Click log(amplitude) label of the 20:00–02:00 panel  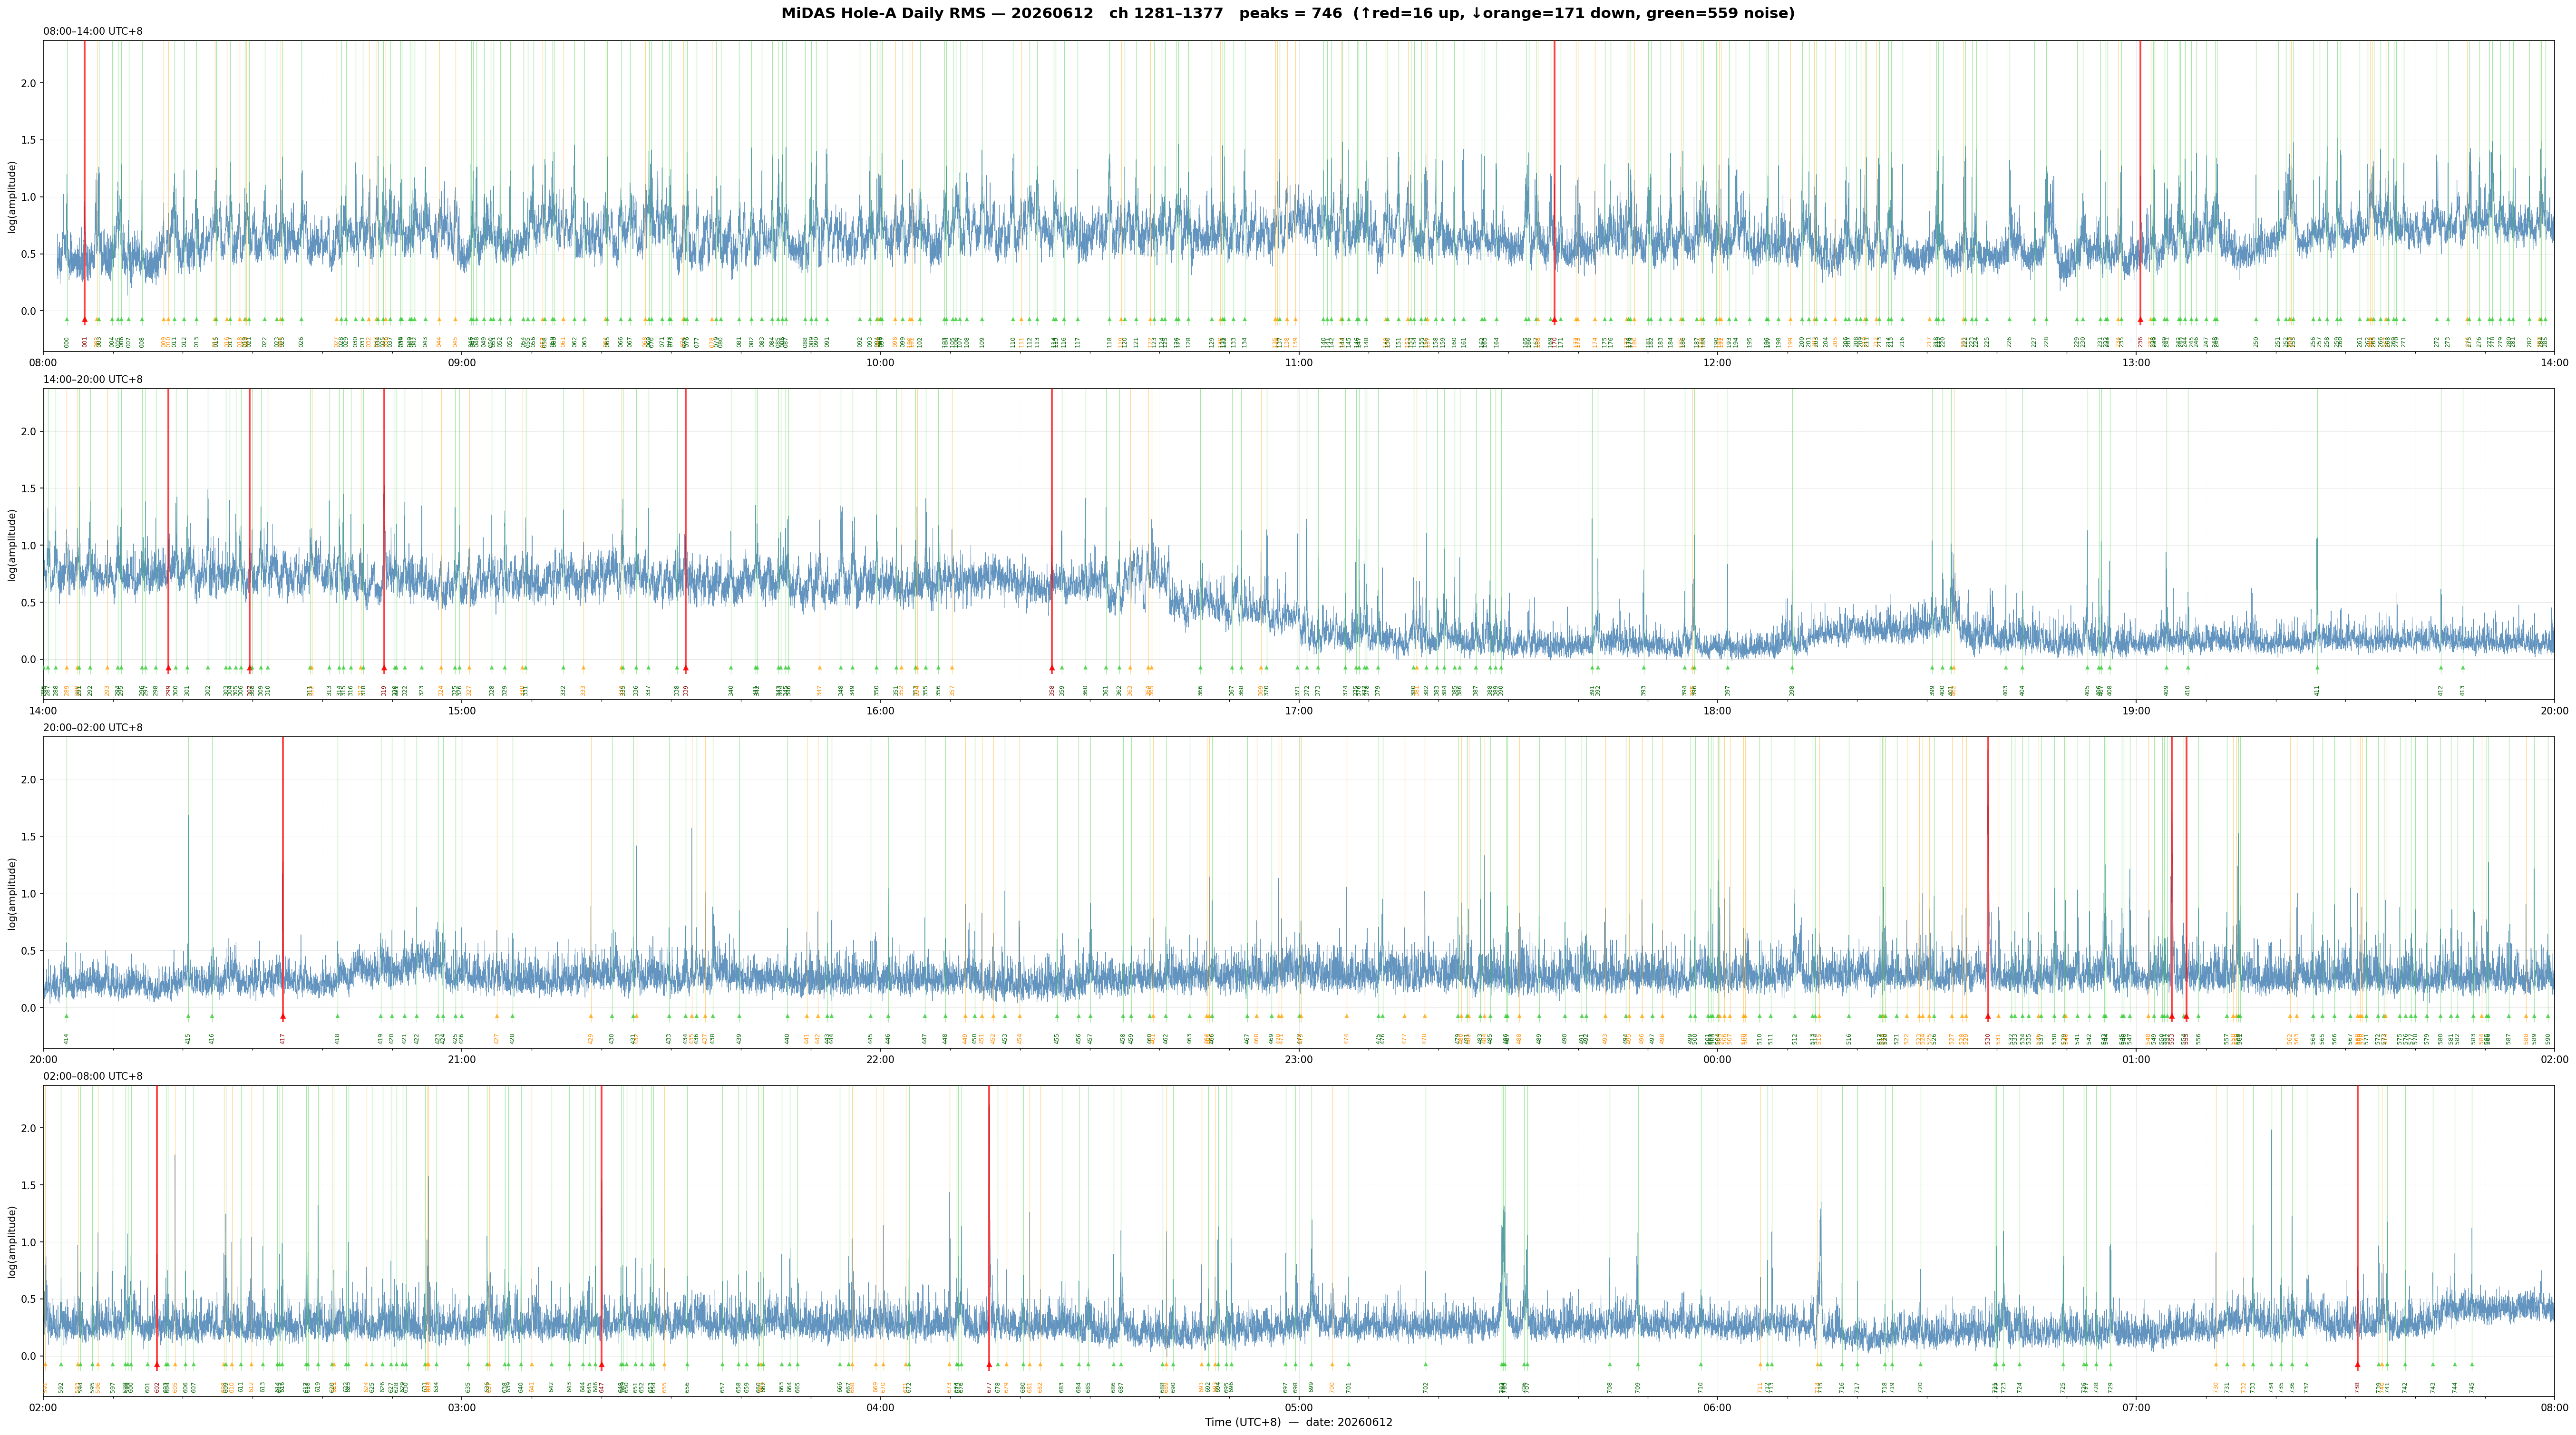[x=12, y=893]
